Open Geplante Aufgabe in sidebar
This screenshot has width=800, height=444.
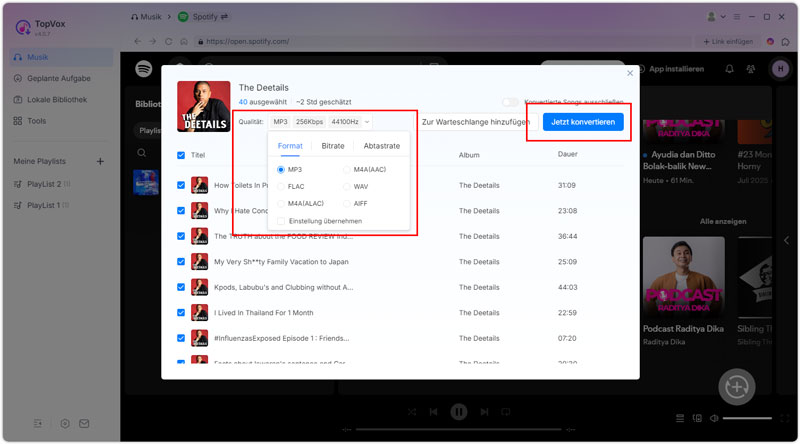click(61, 78)
